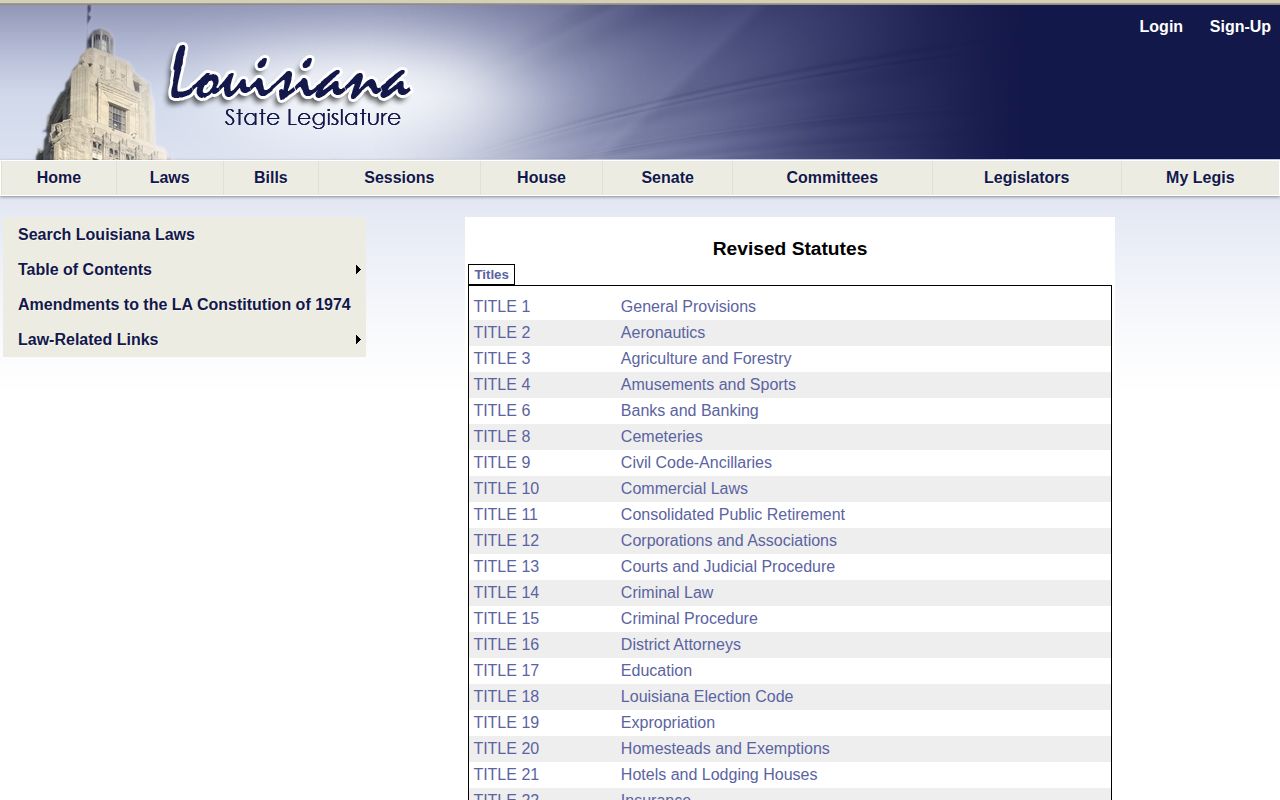The image size is (1280, 800).
Task: Open Cemeteries title
Action: 662,437
